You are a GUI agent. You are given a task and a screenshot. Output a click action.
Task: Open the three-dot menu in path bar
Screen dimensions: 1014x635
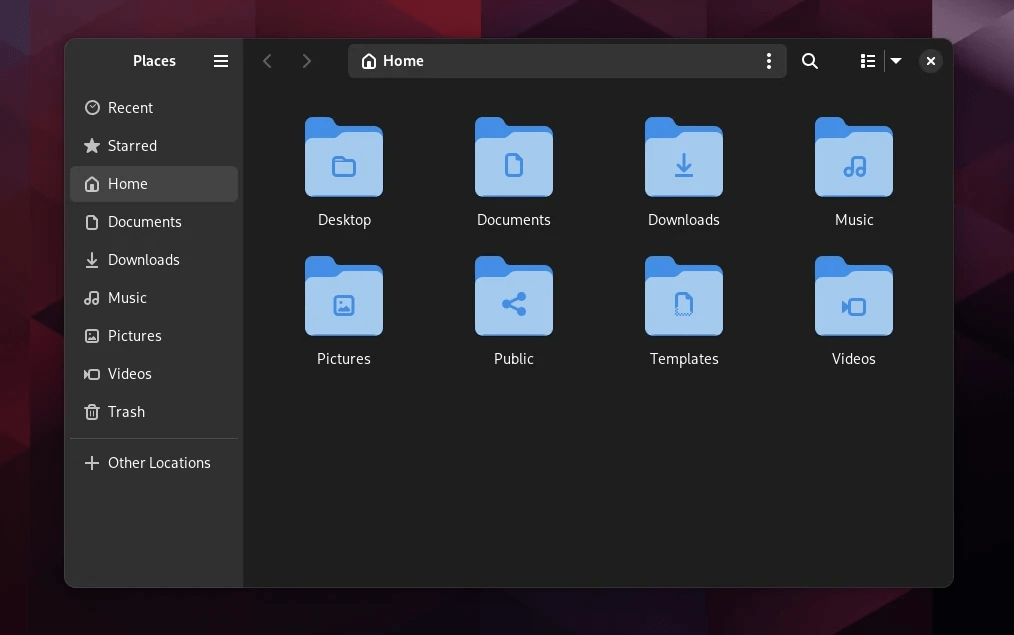click(768, 61)
